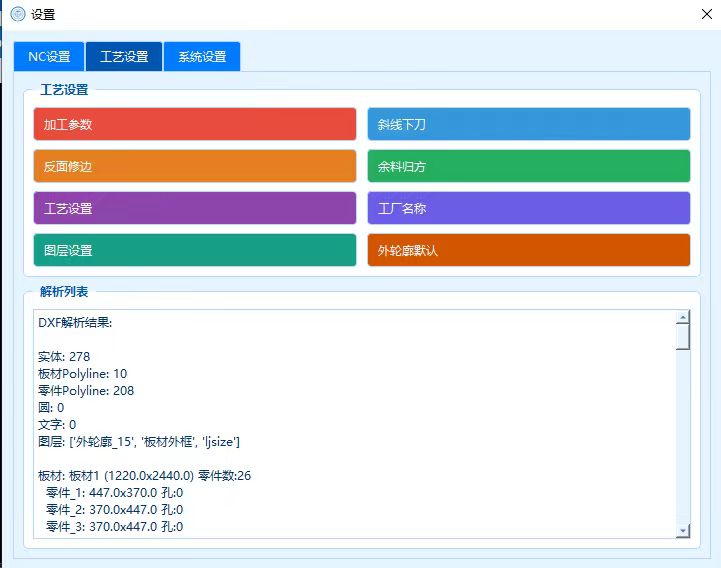The height and width of the screenshot is (568, 721).
Task: Open the 图层设置 button
Action: tap(195, 250)
